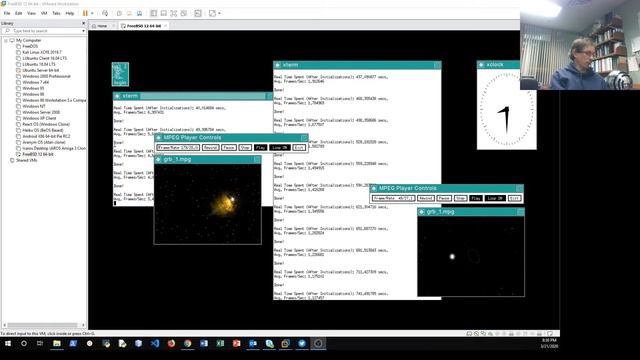The height and width of the screenshot is (360, 640).
Task: Select Windows NT VM
Action: point(34,106)
